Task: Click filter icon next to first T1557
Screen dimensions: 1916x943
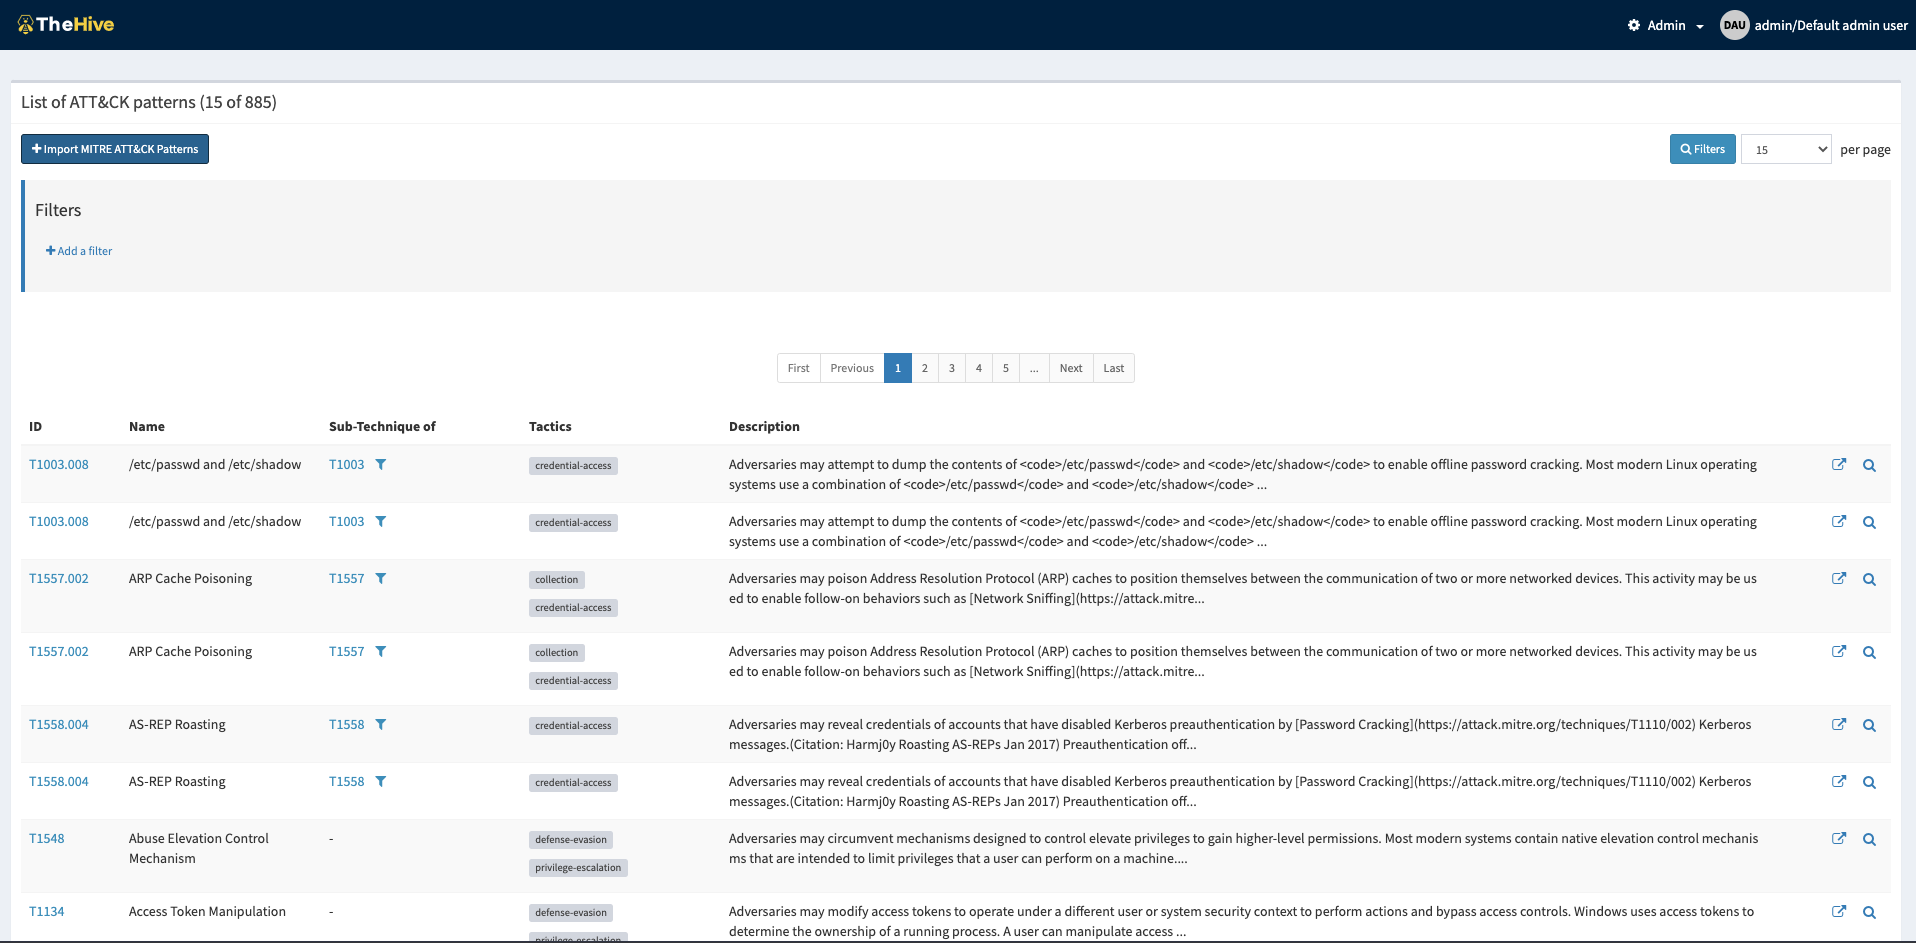Action: pyautogui.click(x=381, y=579)
